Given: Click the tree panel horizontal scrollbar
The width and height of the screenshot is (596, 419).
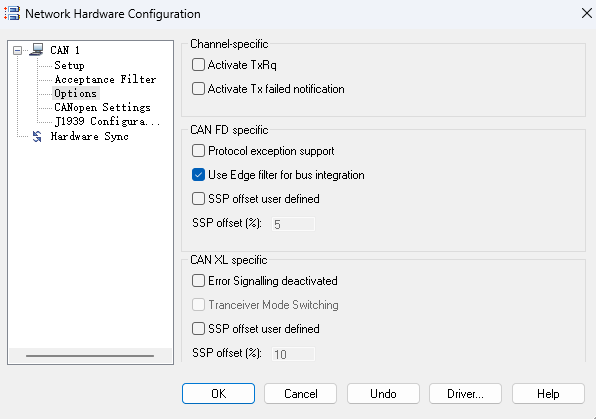Looking at the screenshot, I should click(x=90, y=356).
